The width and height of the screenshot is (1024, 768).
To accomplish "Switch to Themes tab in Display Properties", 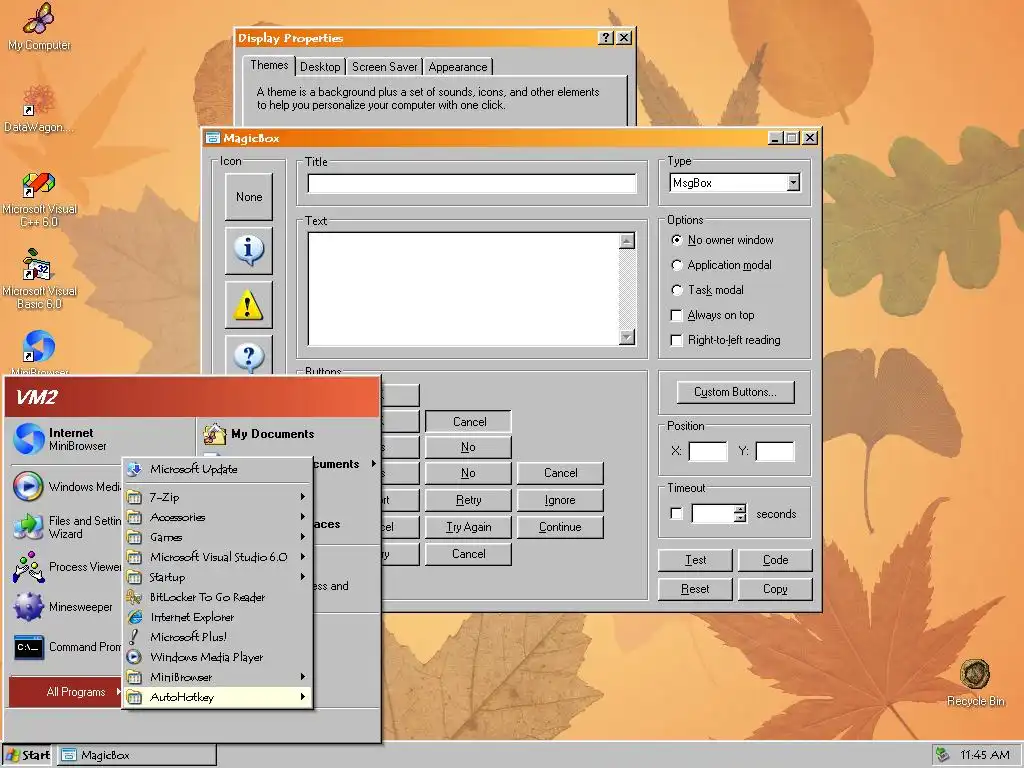I will click(268, 65).
